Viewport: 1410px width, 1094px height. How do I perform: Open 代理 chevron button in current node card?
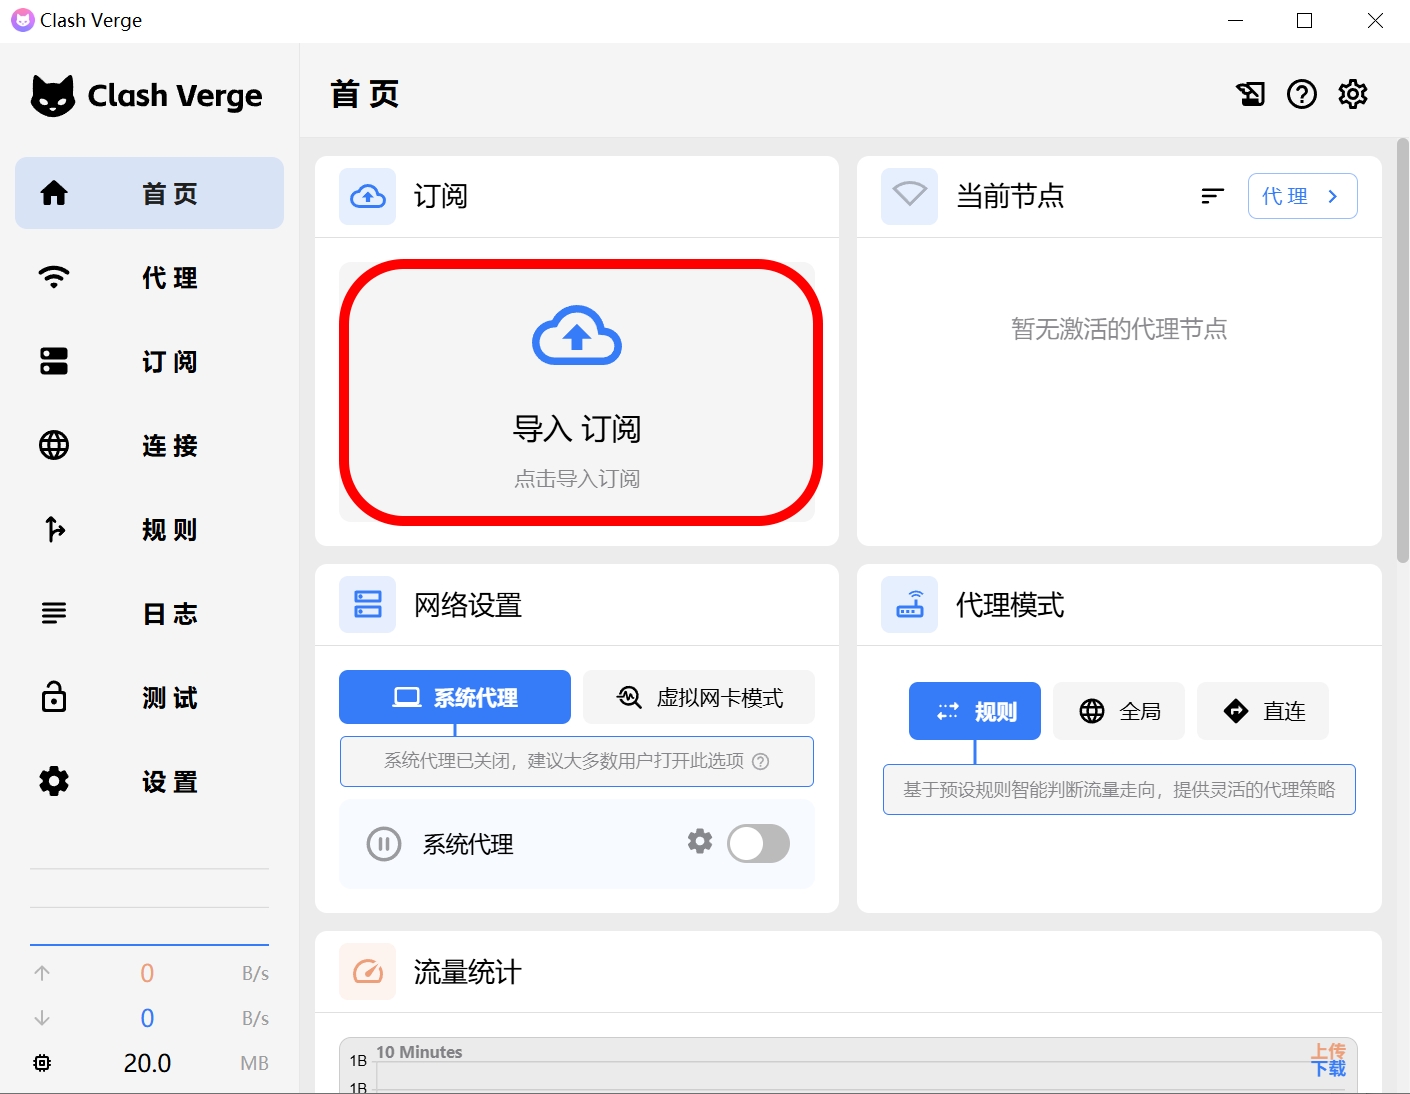coord(1302,196)
